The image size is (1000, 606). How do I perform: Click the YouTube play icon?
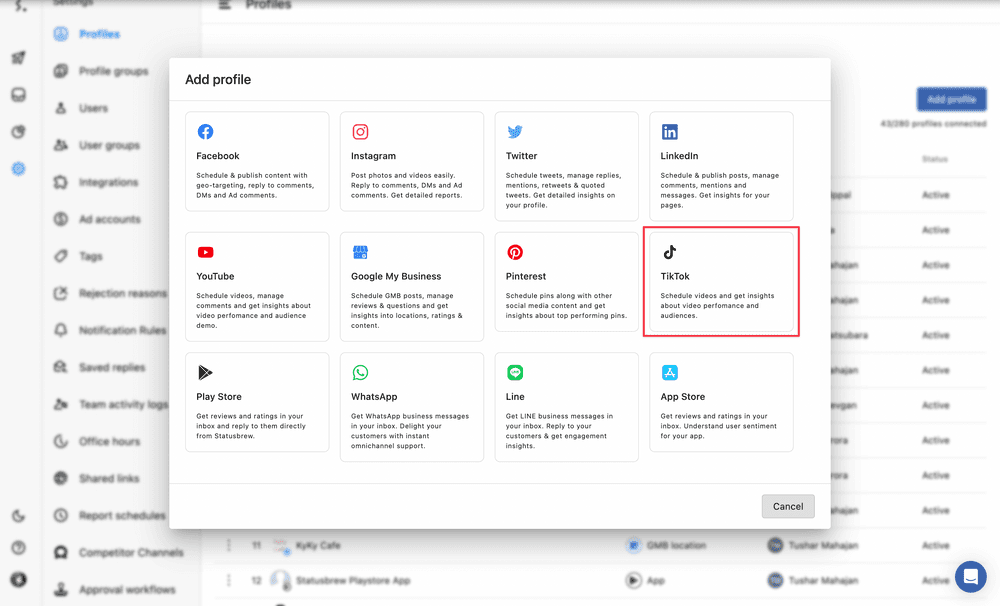205,252
